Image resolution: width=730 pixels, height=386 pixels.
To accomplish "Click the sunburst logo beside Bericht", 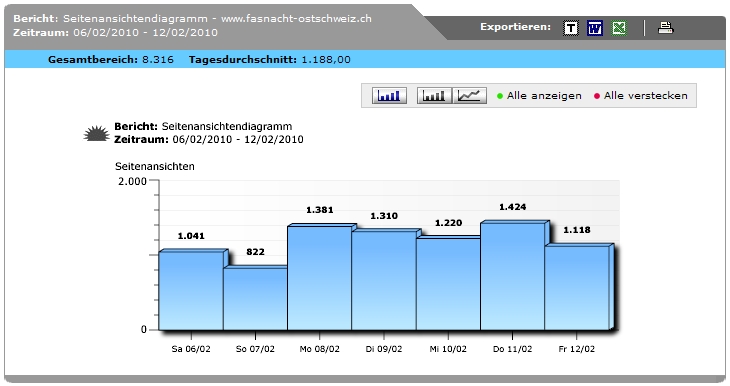I will point(96,133).
